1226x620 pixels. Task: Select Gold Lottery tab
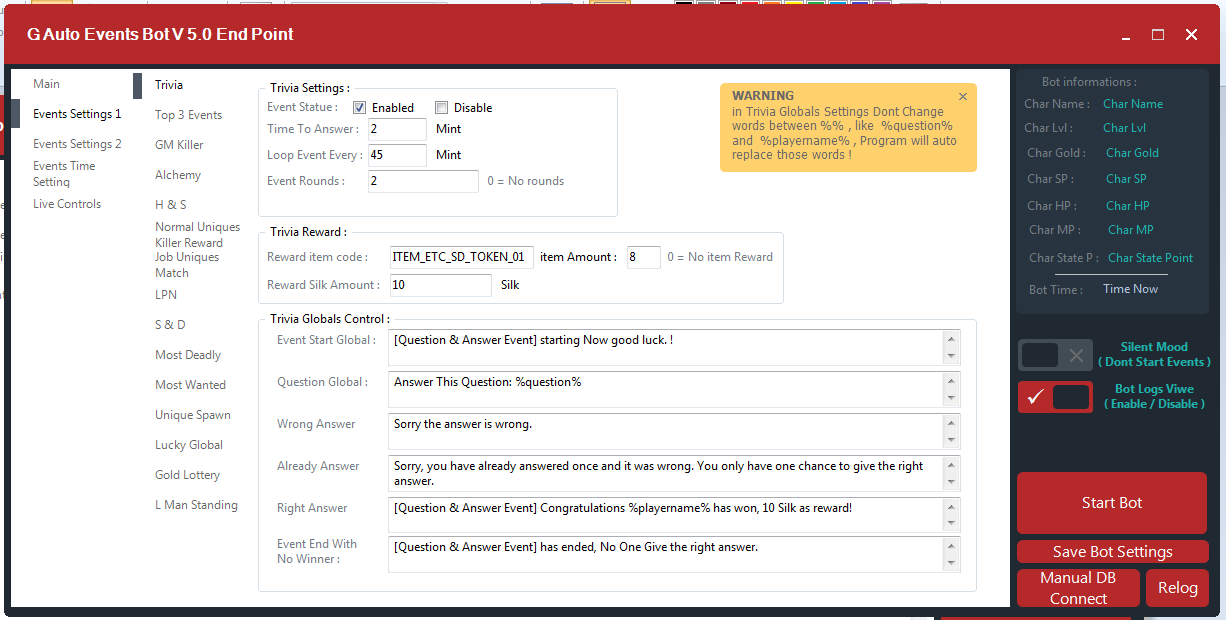187,475
